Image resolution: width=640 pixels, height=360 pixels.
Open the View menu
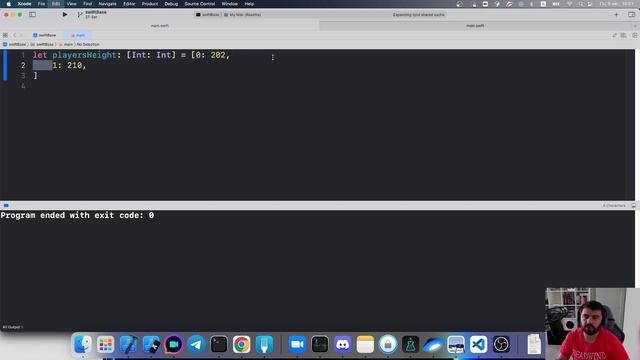click(x=71, y=4)
